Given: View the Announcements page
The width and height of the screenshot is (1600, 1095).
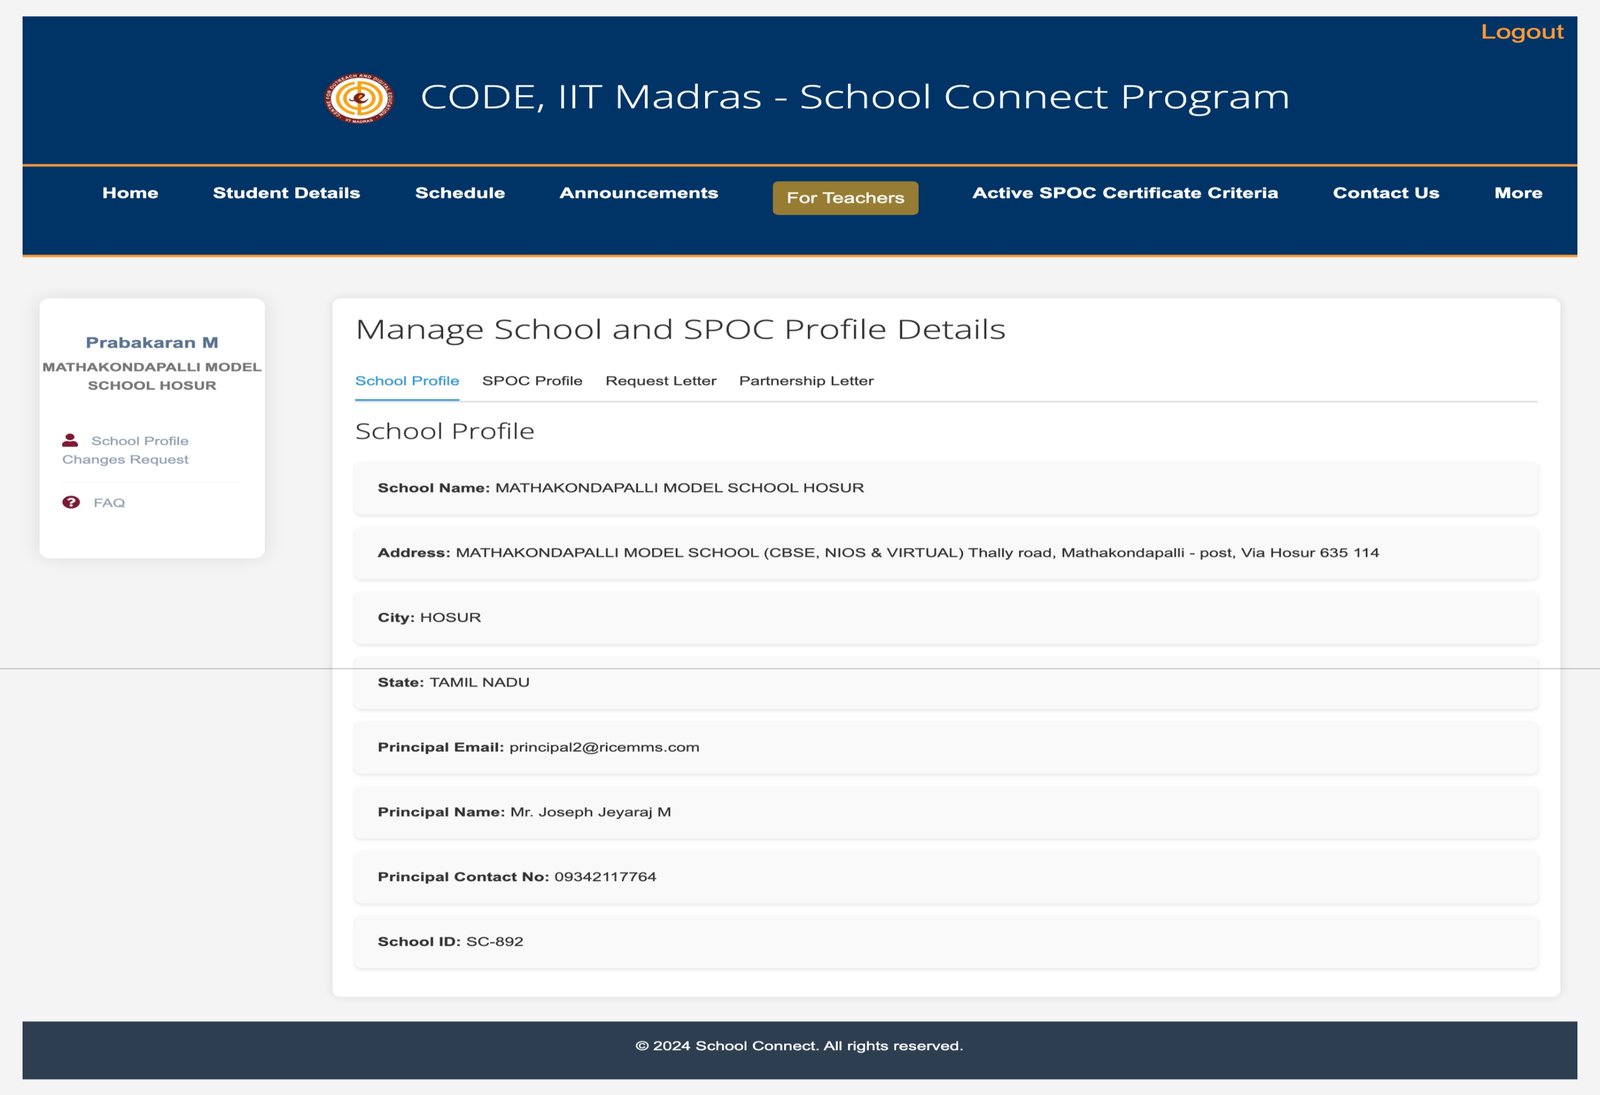Looking at the screenshot, I should [x=639, y=193].
